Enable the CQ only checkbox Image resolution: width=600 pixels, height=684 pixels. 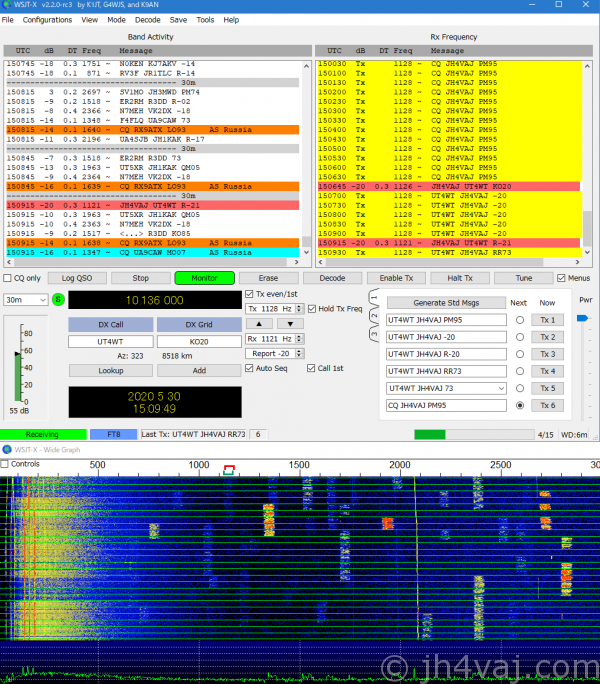click(9, 278)
